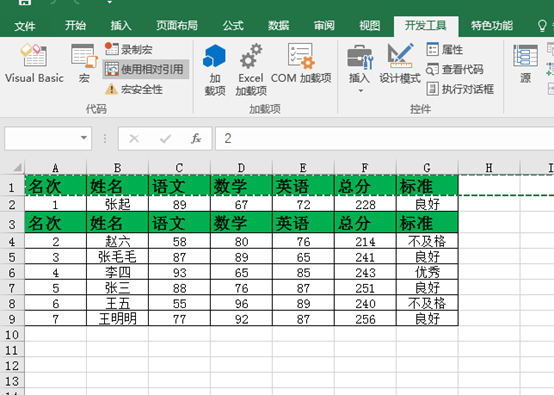Open the 宏 macros dialog
554x395 pixels.
[84, 64]
